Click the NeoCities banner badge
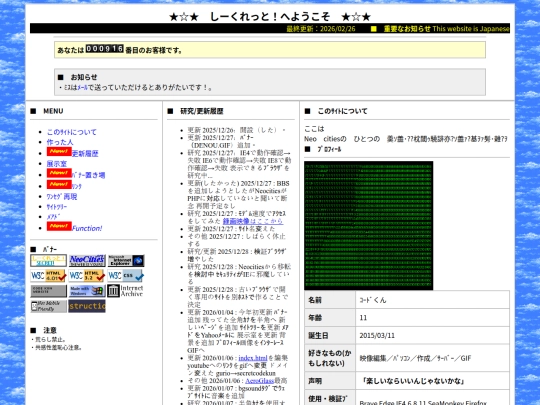Viewport: 540px width, 405px height. click(87, 261)
